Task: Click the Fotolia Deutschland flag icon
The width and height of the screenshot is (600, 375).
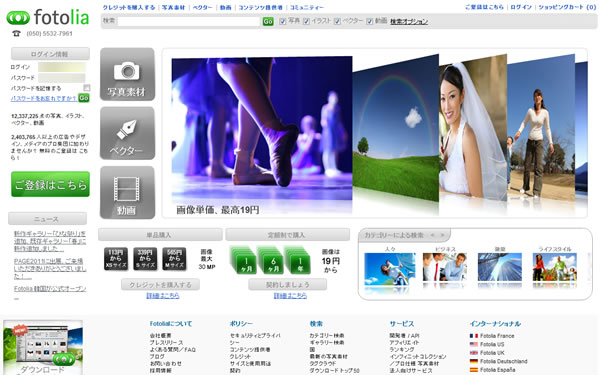Action: [x=474, y=361]
